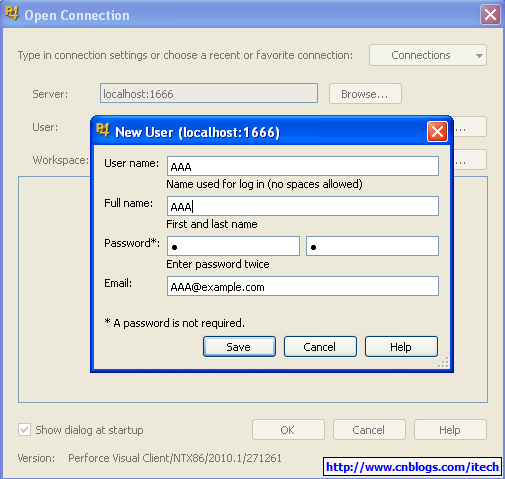This screenshot has width=505, height=479.
Task: Select the first Password field
Action: pyautogui.click(x=233, y=246)
